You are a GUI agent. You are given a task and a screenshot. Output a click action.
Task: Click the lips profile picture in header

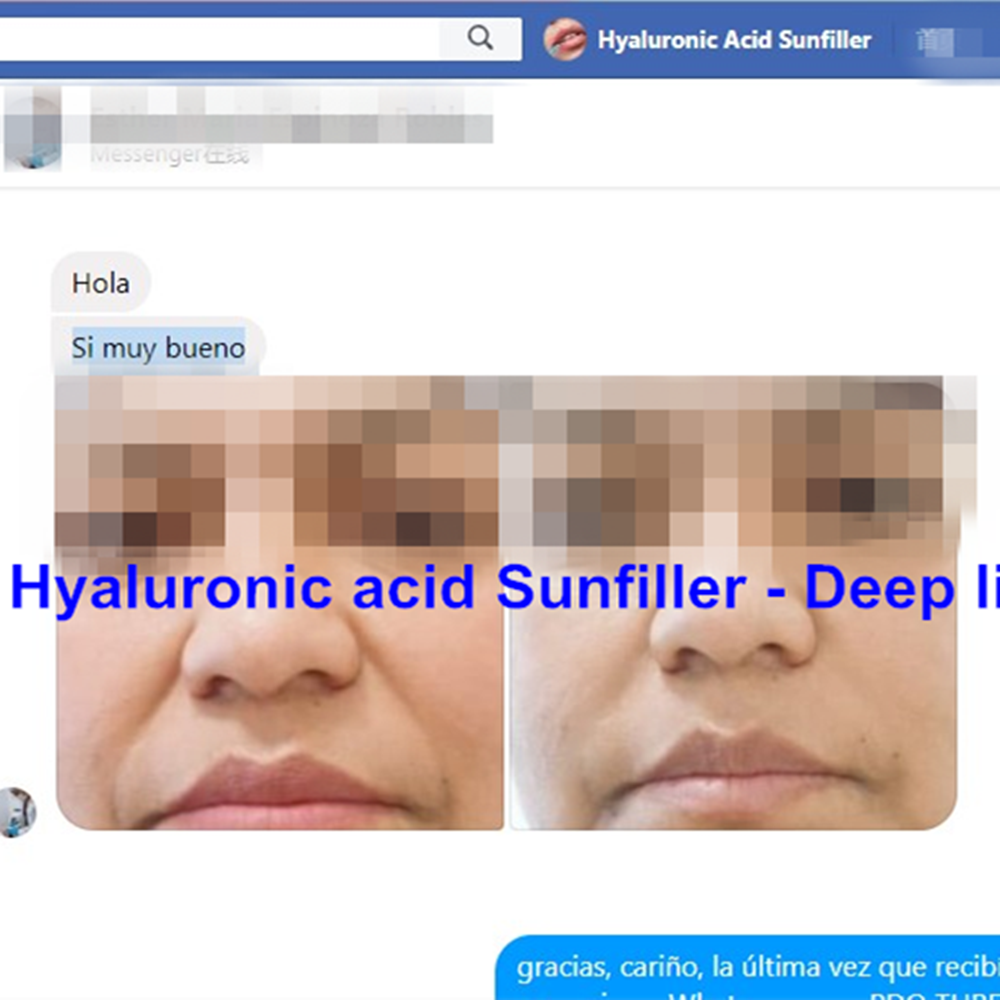pos(564,40)
